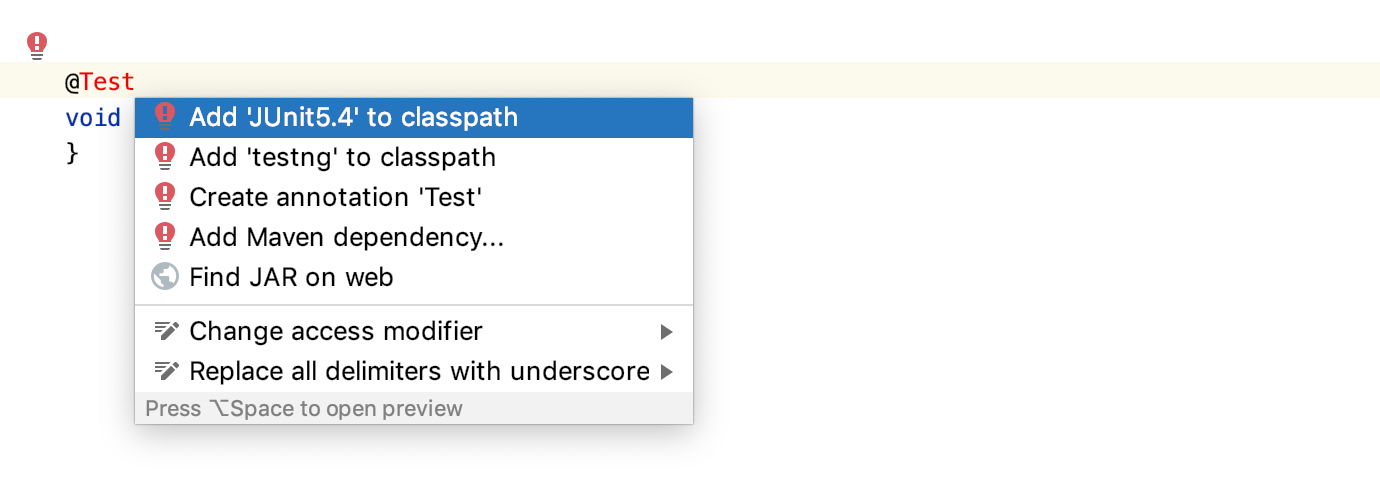Viewport: 1380px width, 496px height.
Task: Click the red error bulb in the gutter
Action: pos(37,45)
